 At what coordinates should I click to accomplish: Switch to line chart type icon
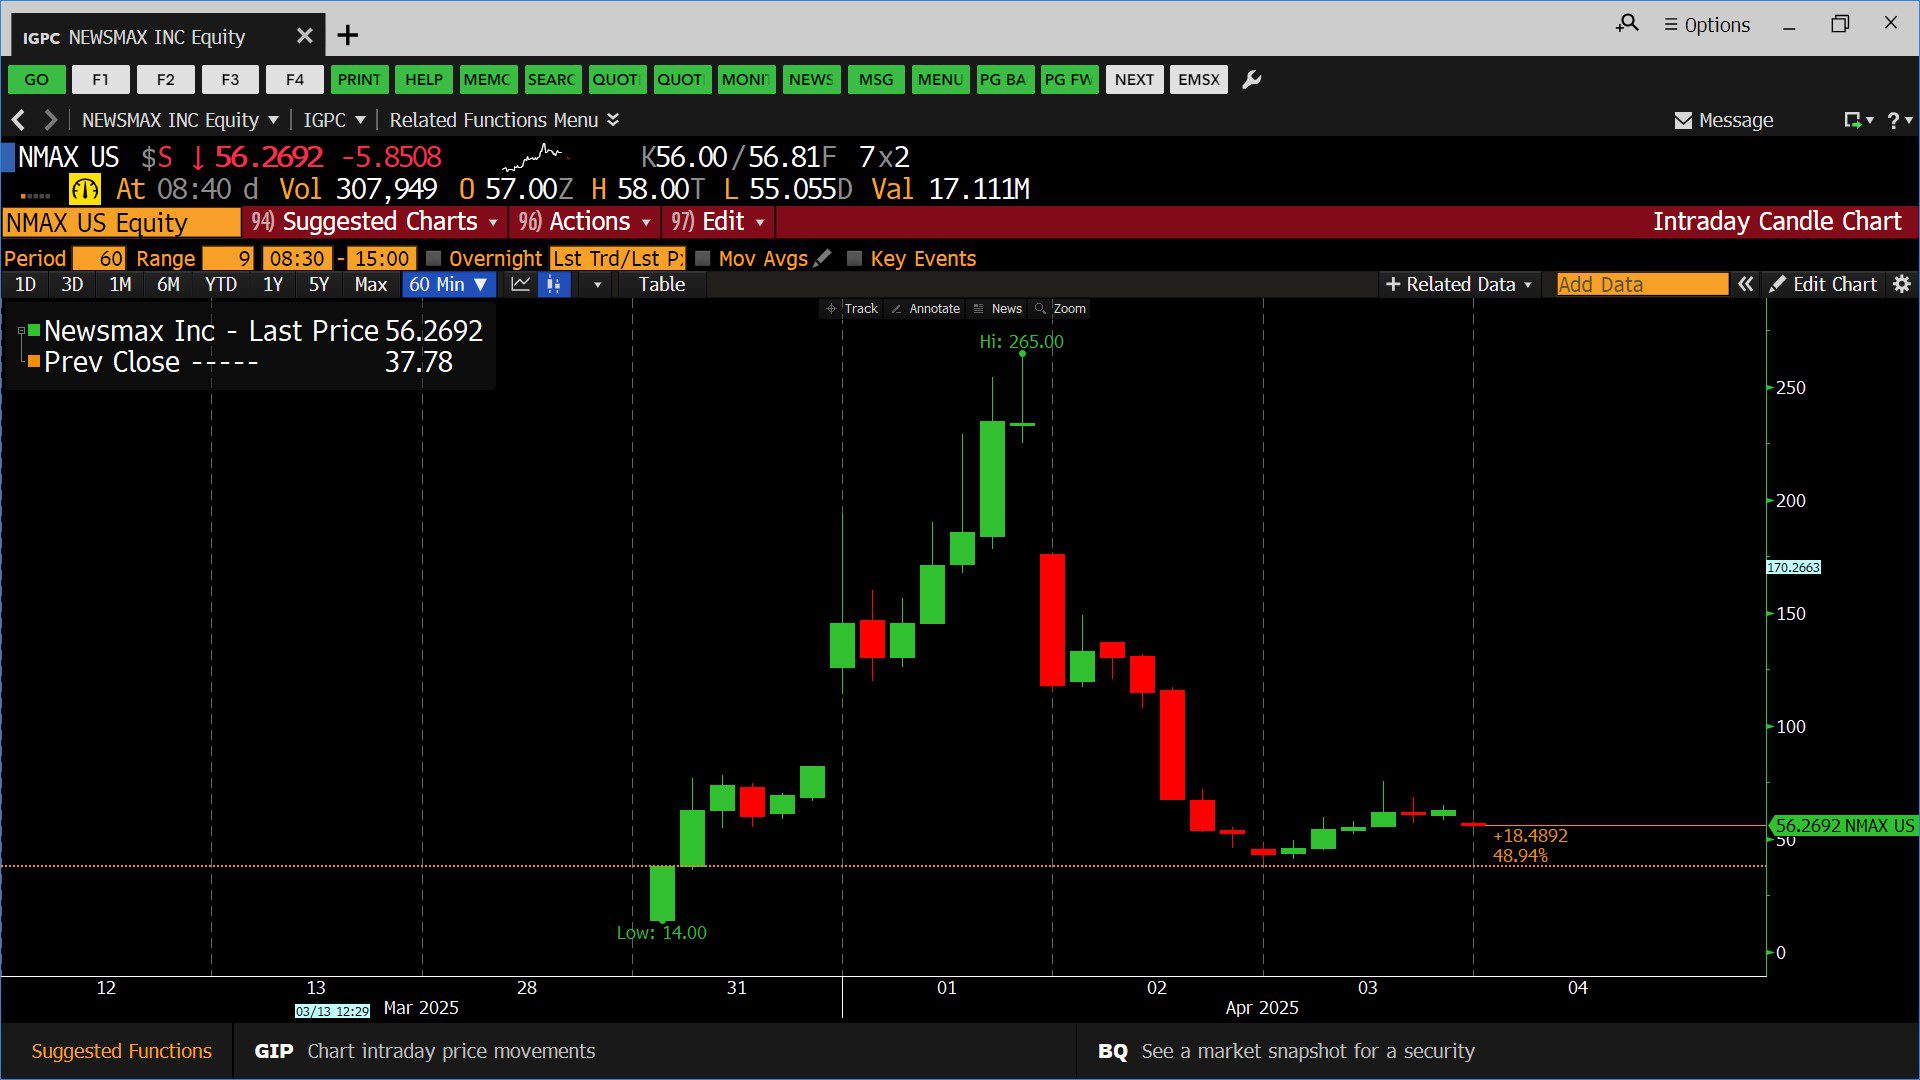520,284
